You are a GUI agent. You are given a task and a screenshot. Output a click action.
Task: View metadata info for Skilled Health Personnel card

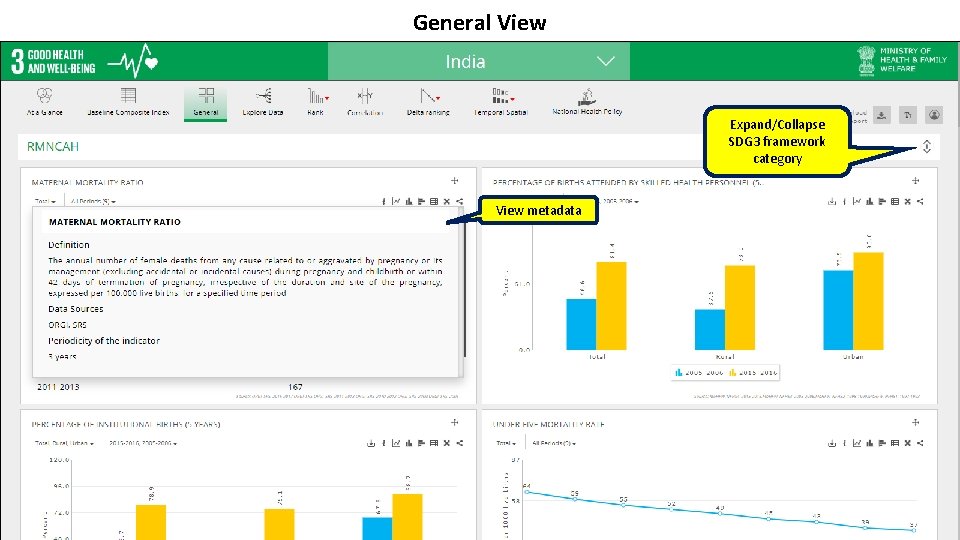pos(844,201)
